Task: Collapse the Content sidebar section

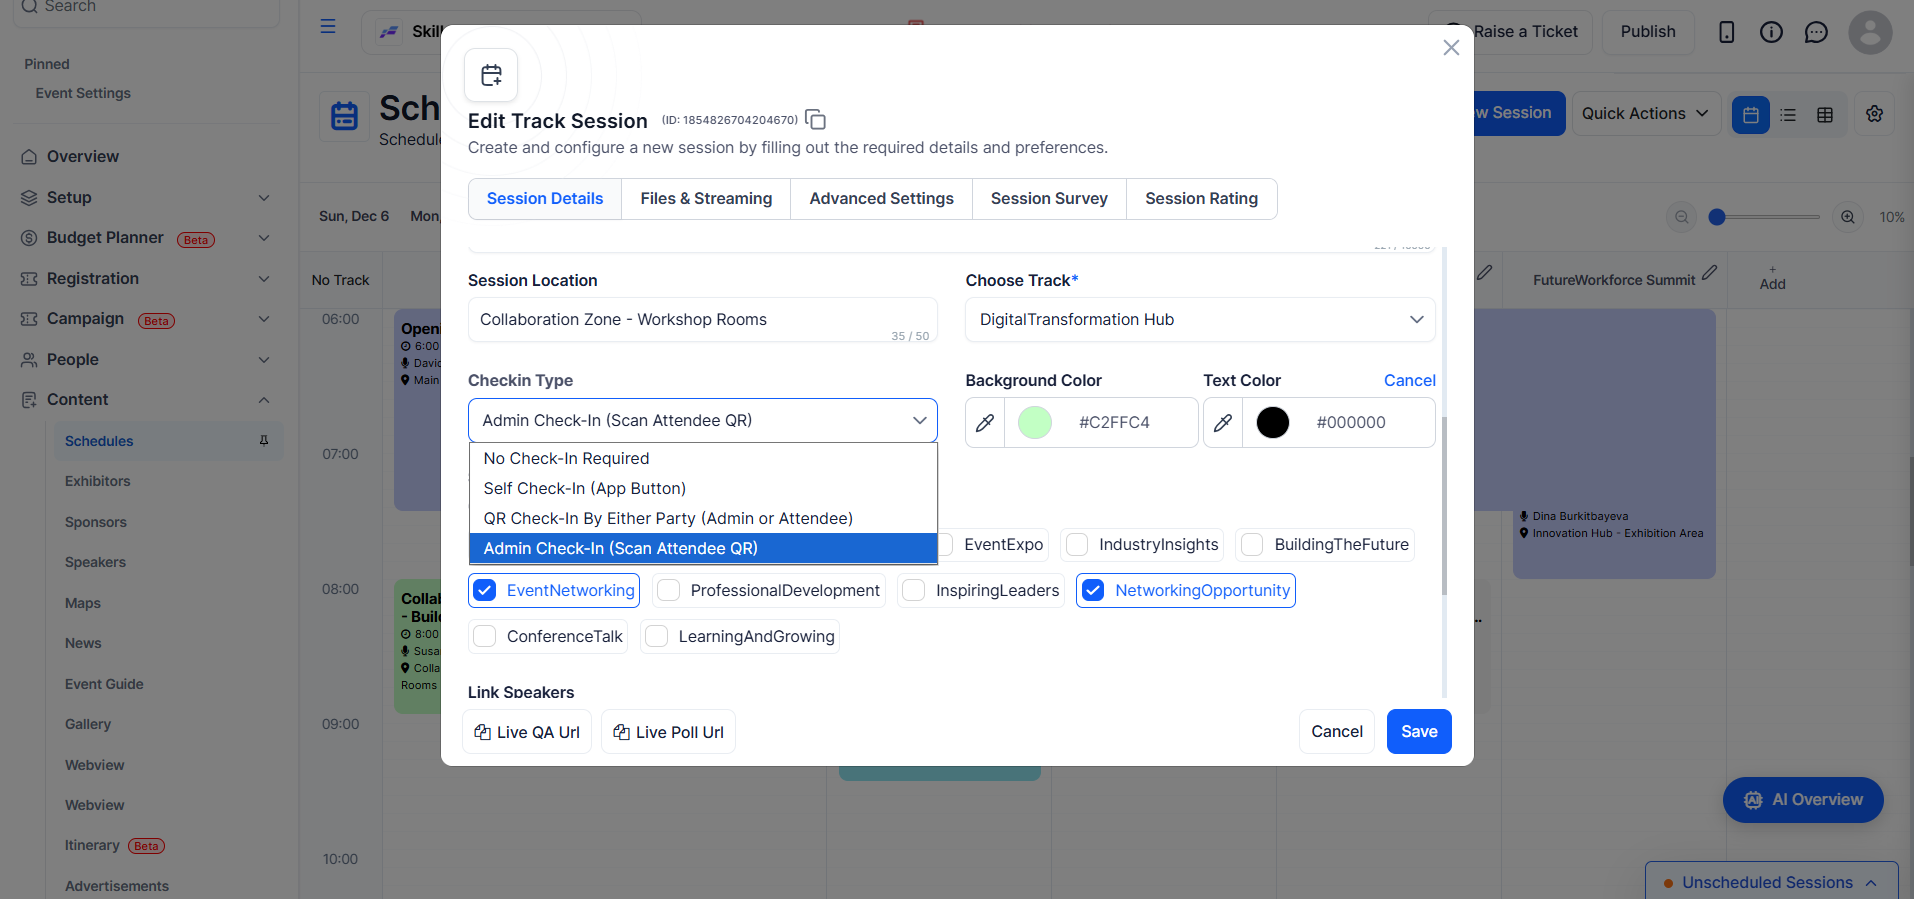Action: click(x=264, y=400)
